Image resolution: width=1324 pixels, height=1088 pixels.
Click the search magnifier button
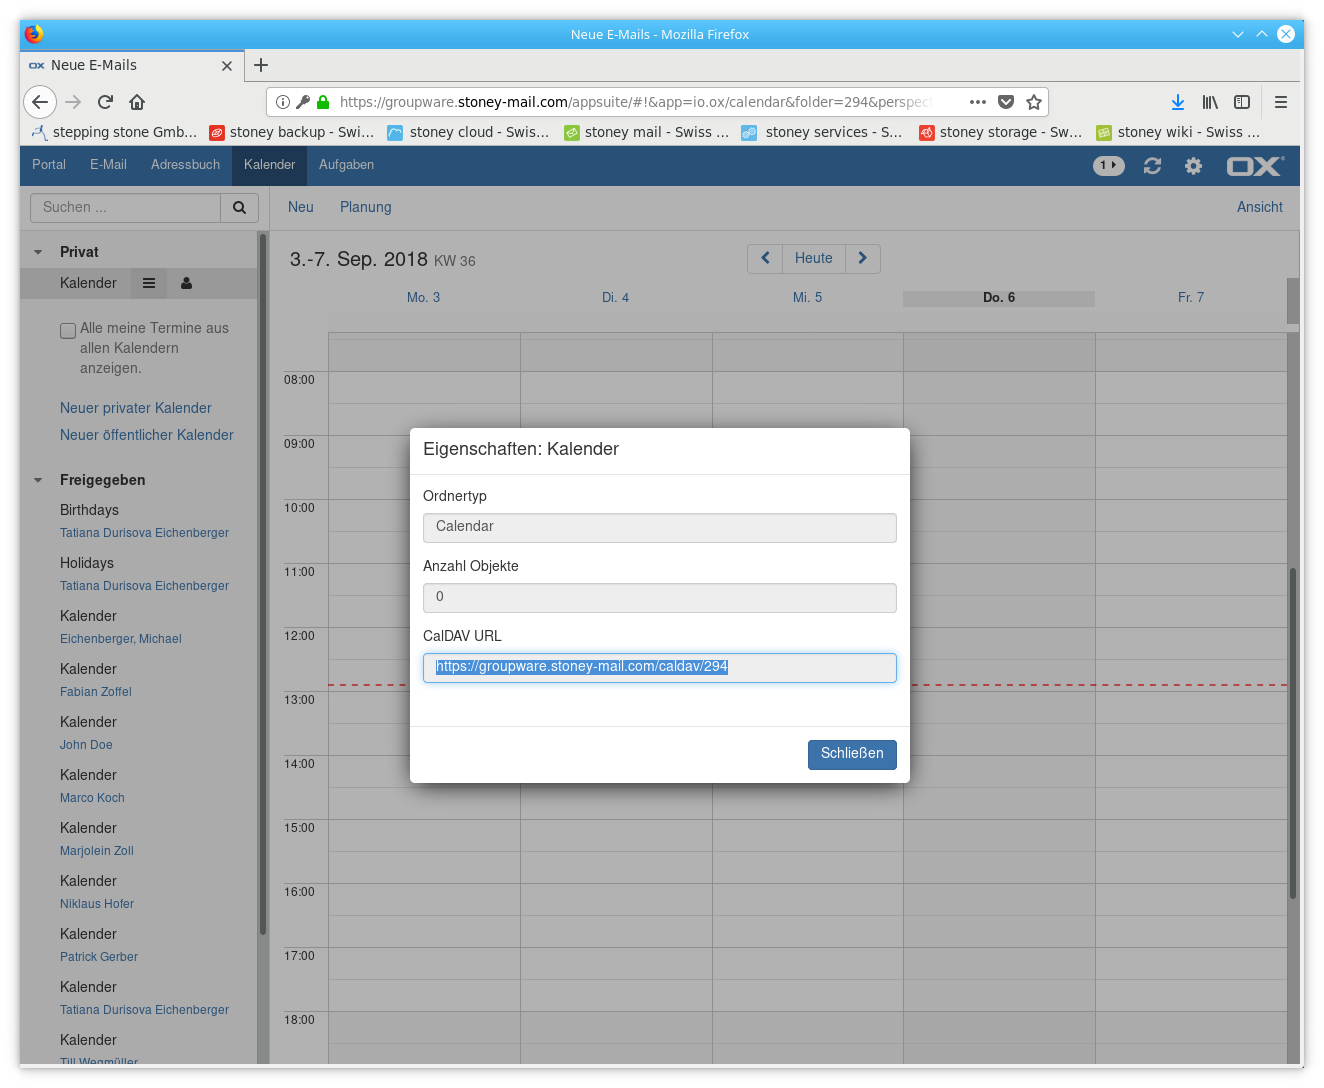tap(239, 207)
